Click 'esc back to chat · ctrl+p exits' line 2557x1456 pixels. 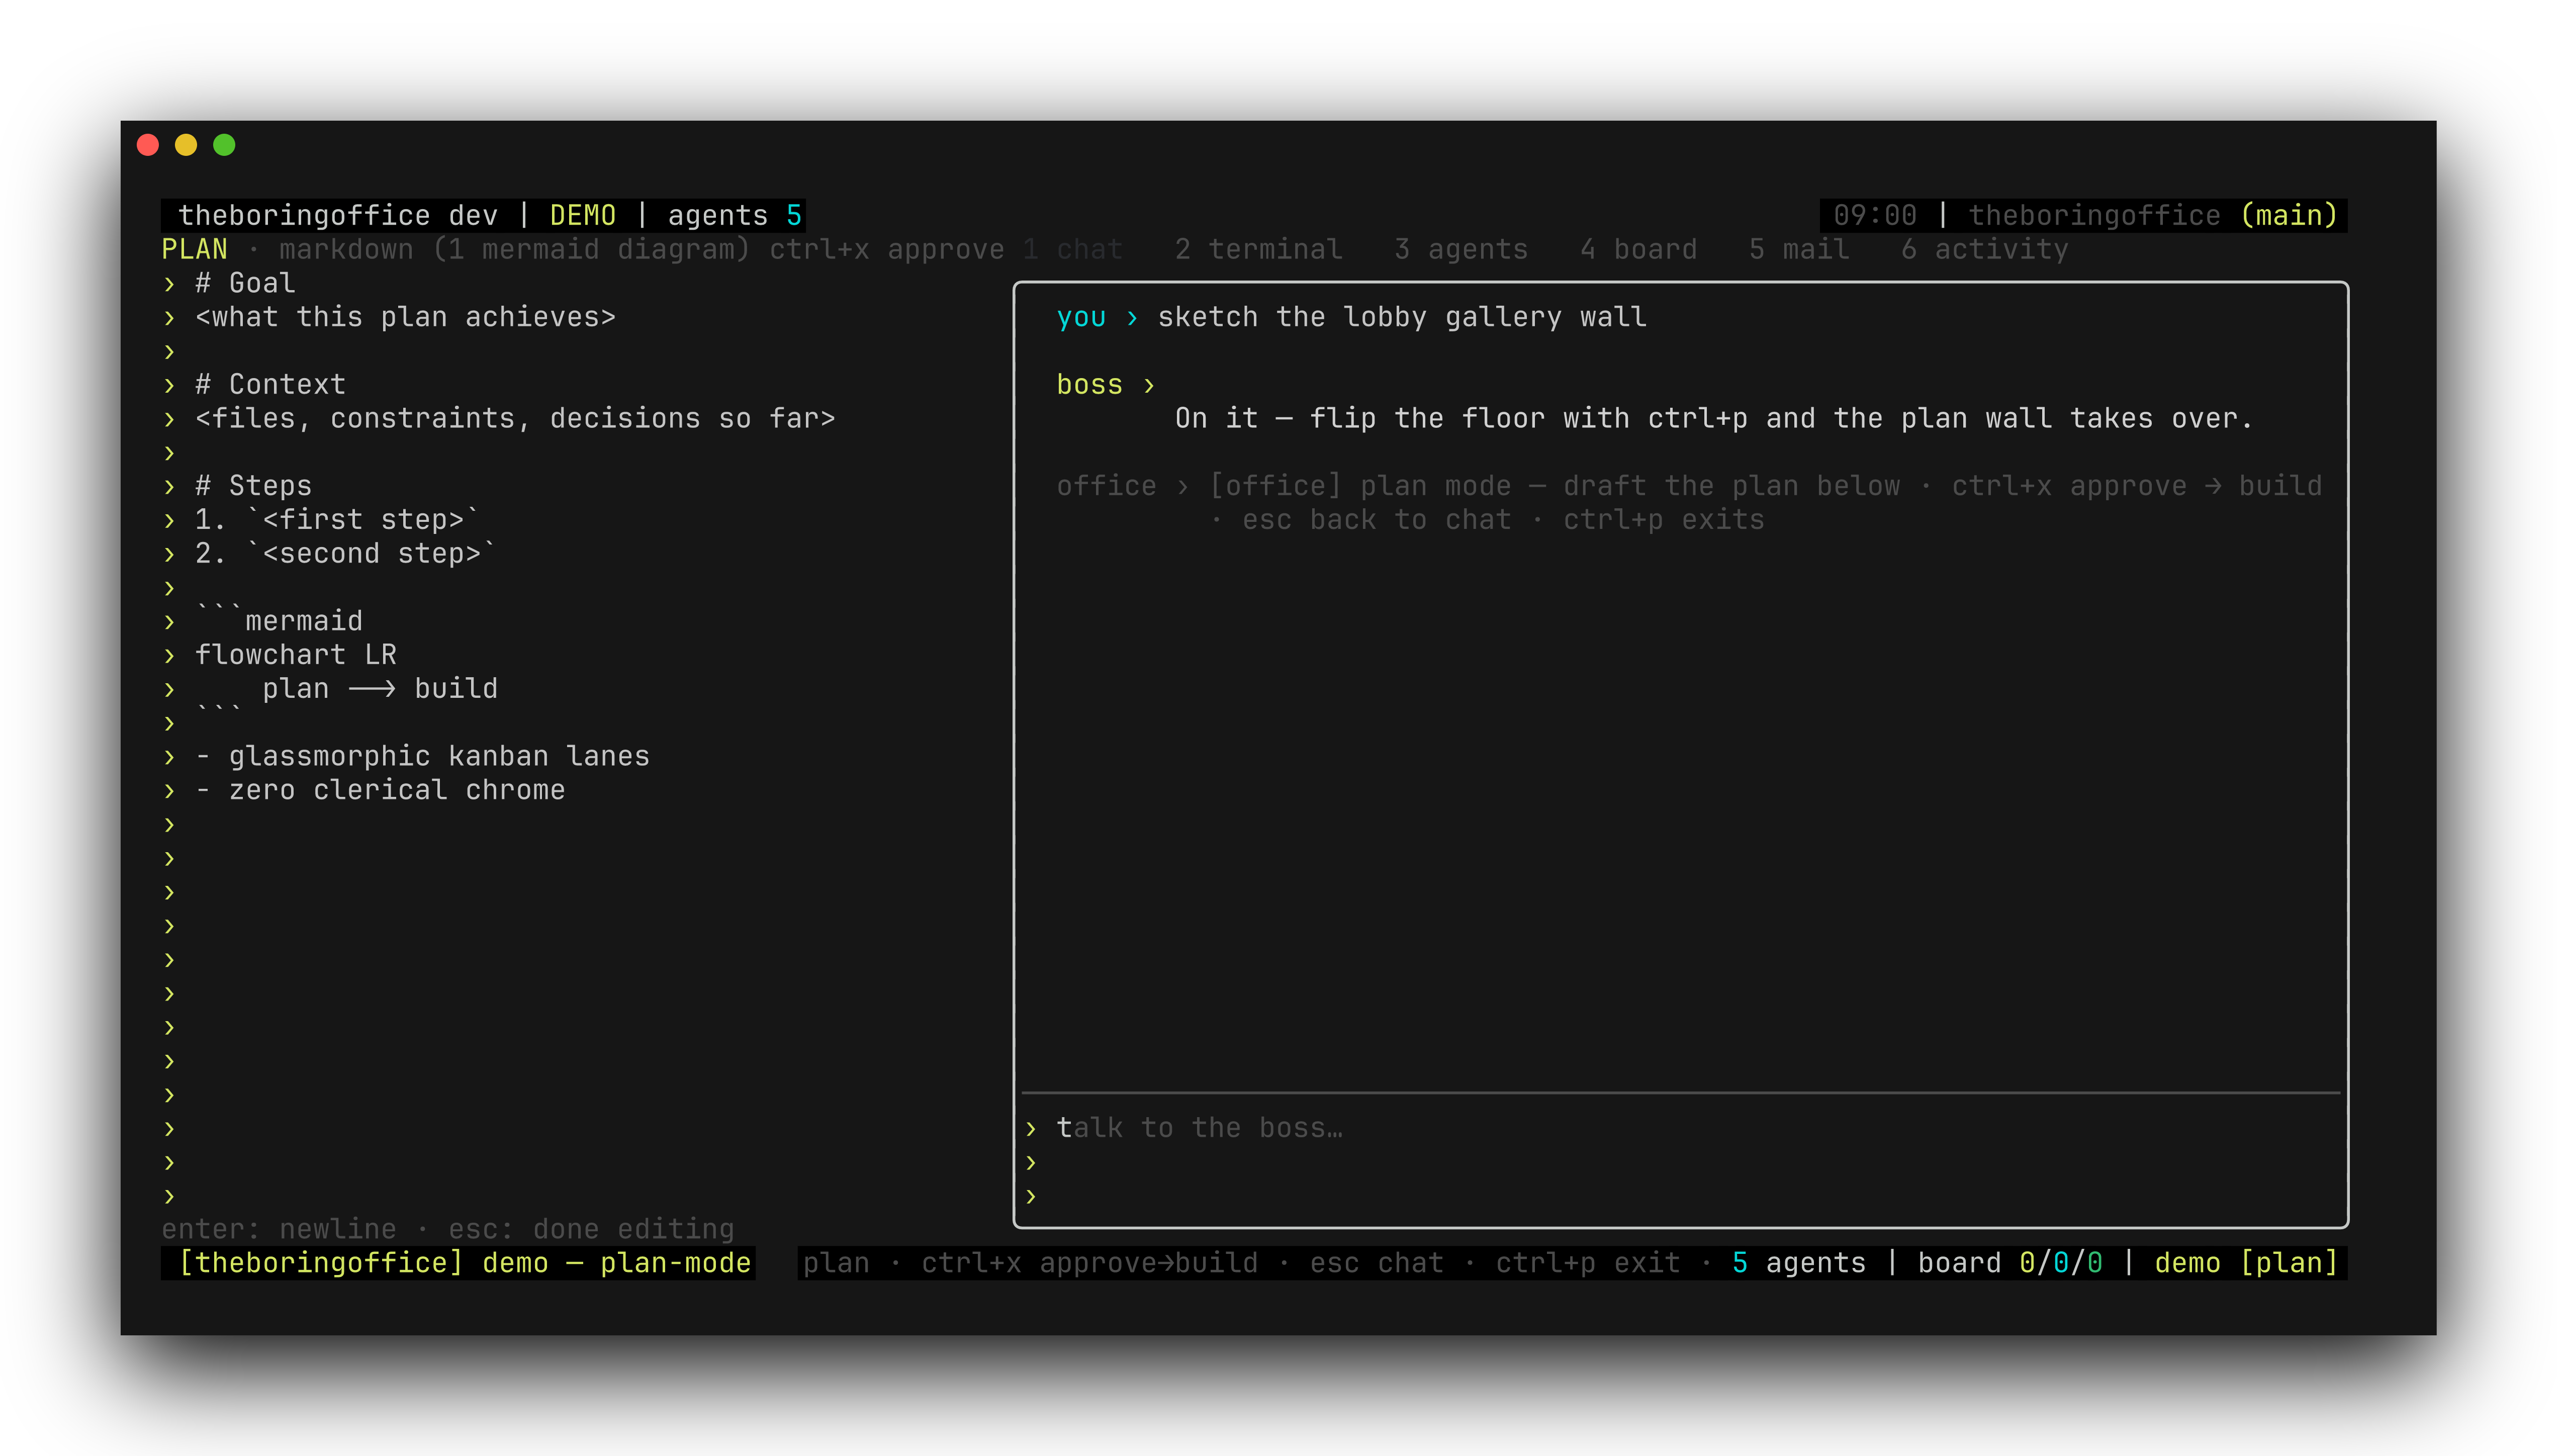click(x=1503, y=520)
